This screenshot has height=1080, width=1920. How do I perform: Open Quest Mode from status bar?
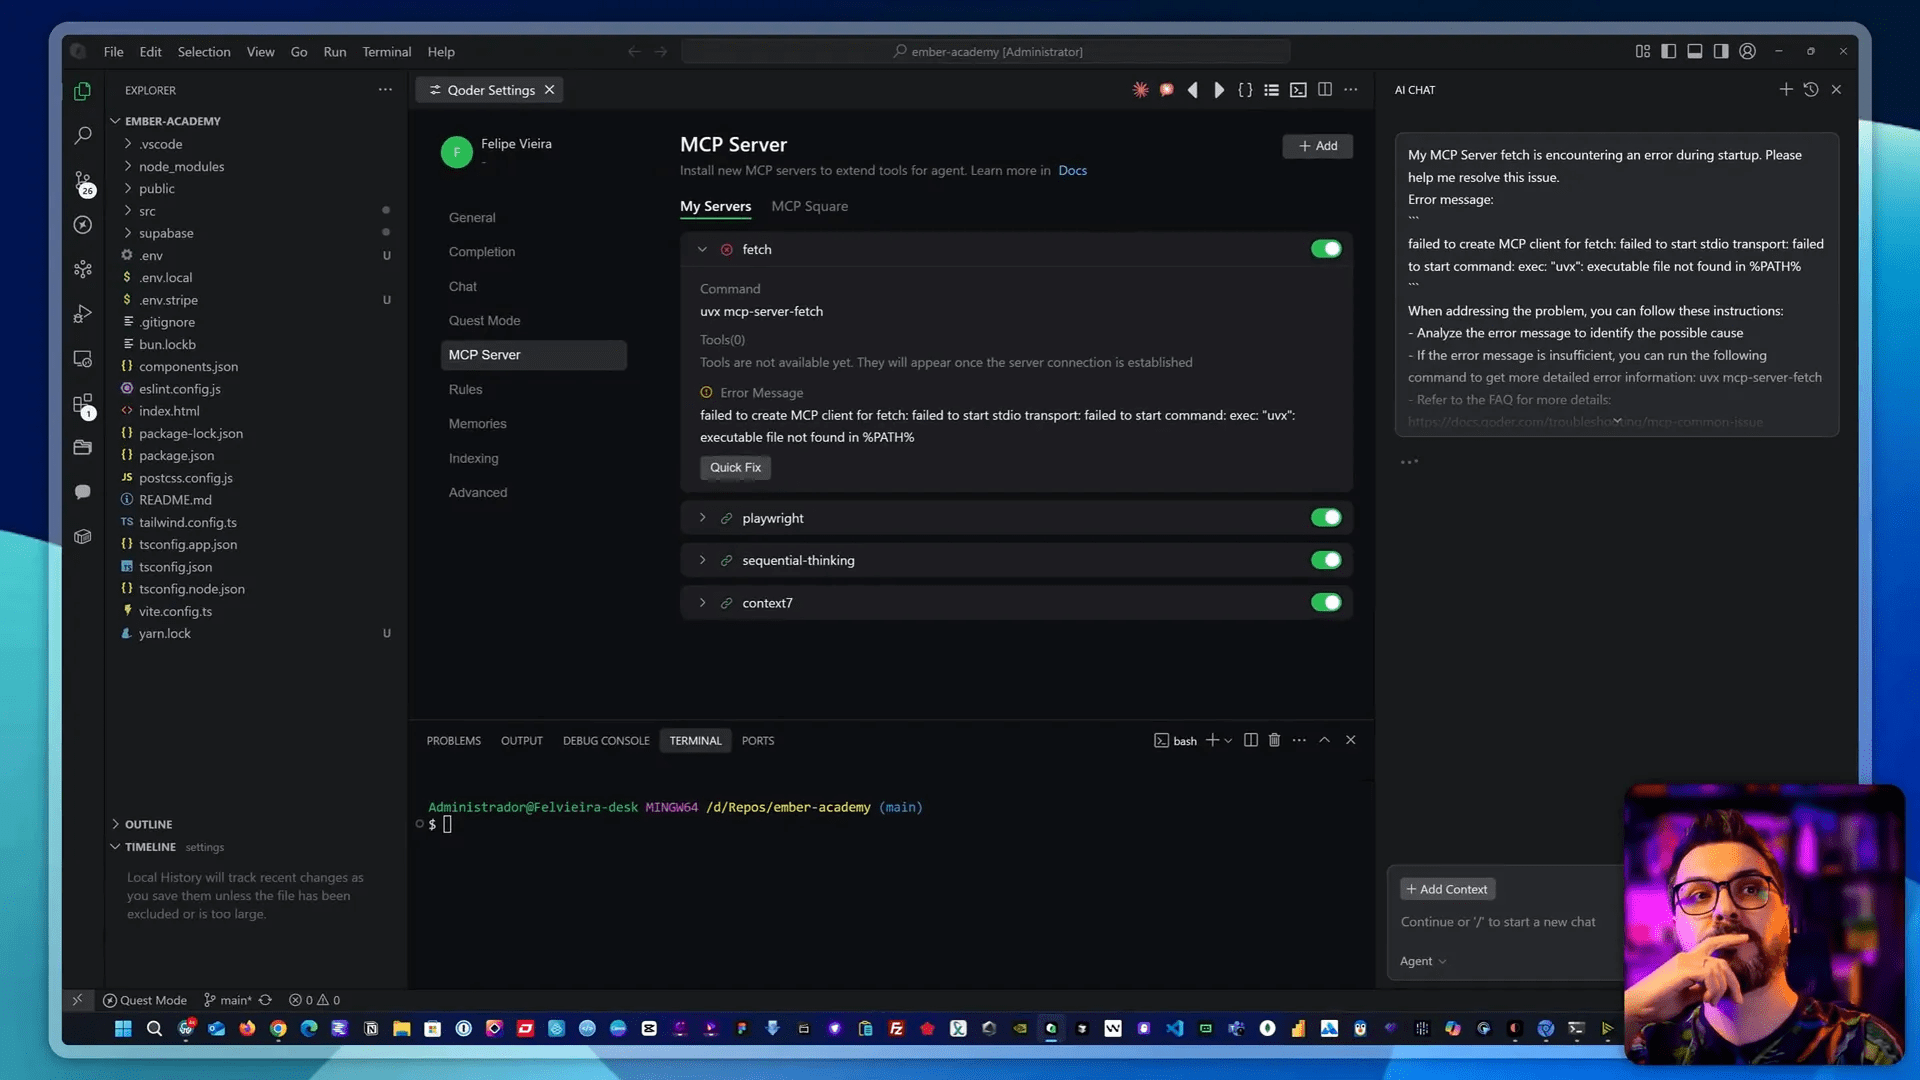(145, 1000)
